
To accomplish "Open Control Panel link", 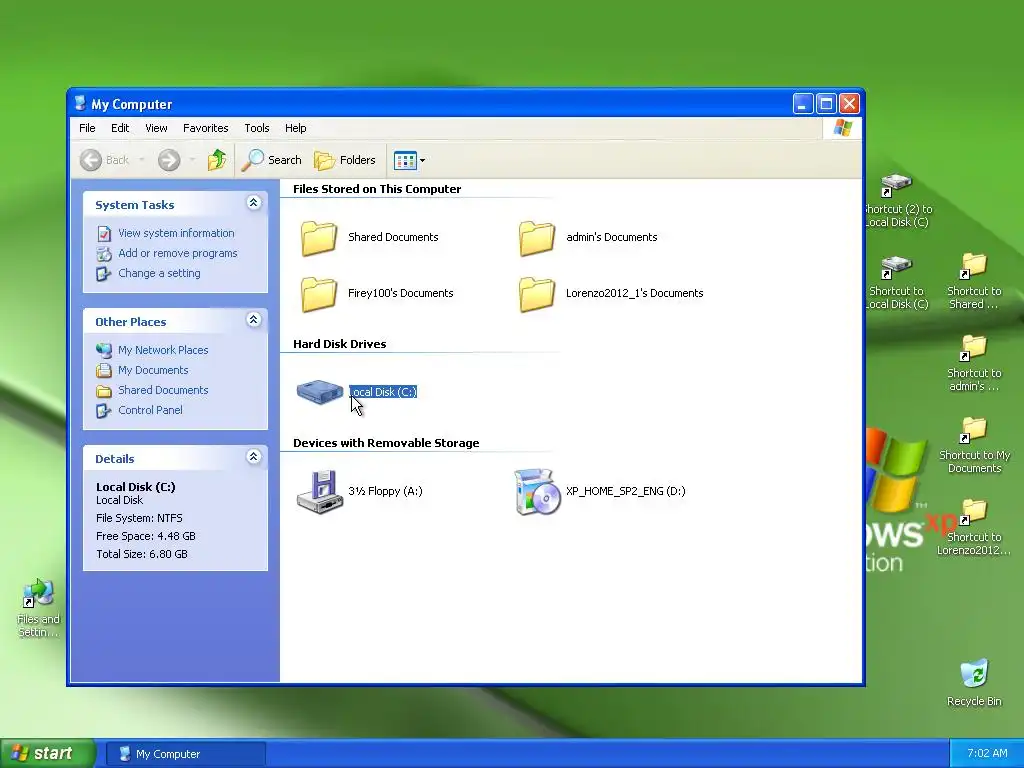I will coord(150,410).
